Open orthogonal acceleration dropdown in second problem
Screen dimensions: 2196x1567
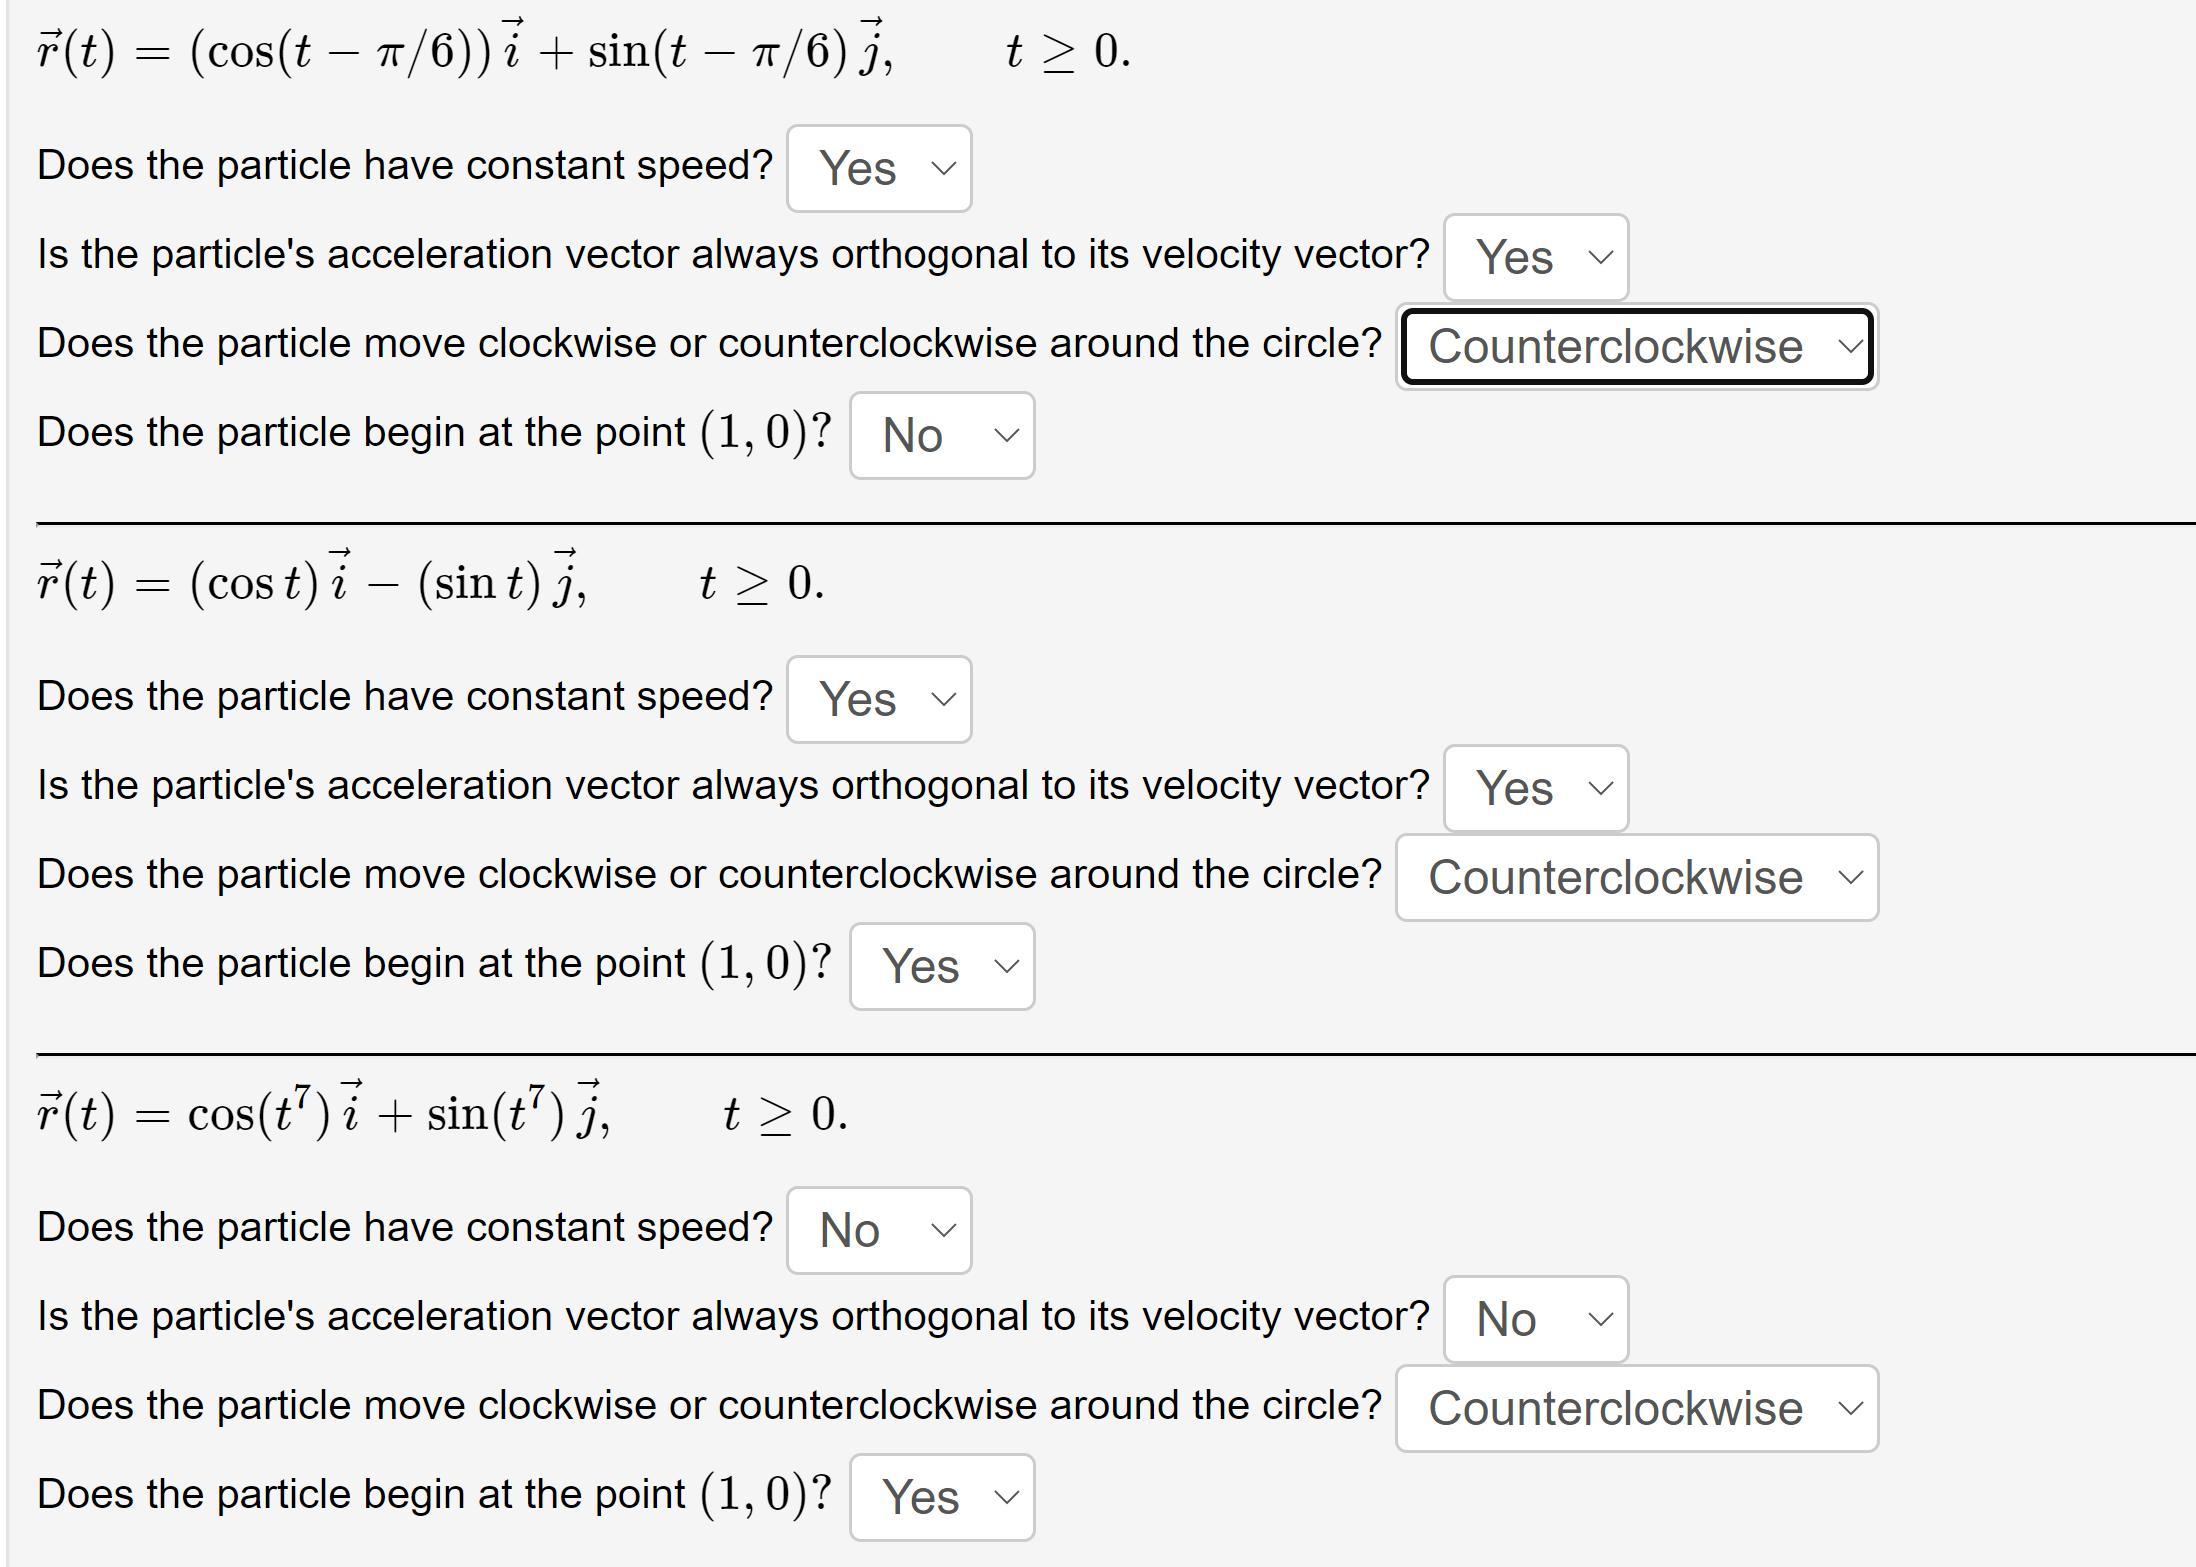click(1535, 788)
